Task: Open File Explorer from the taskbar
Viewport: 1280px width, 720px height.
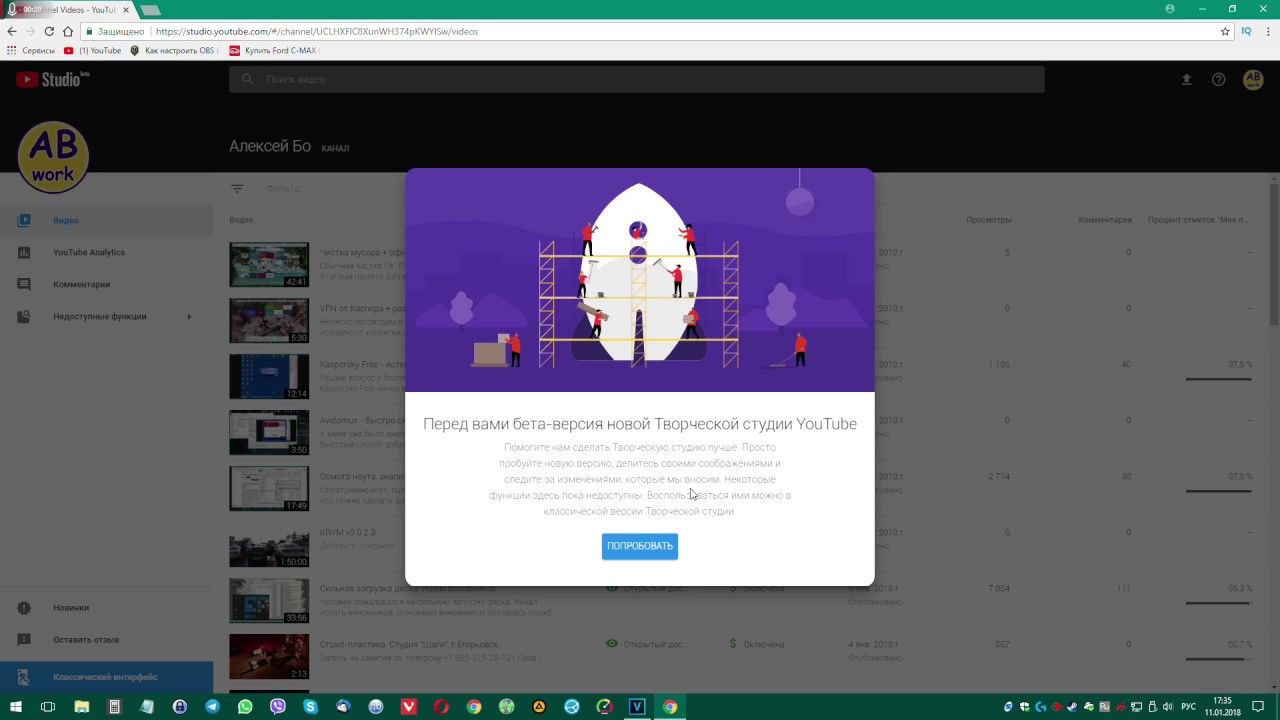Action: [81, 707]
